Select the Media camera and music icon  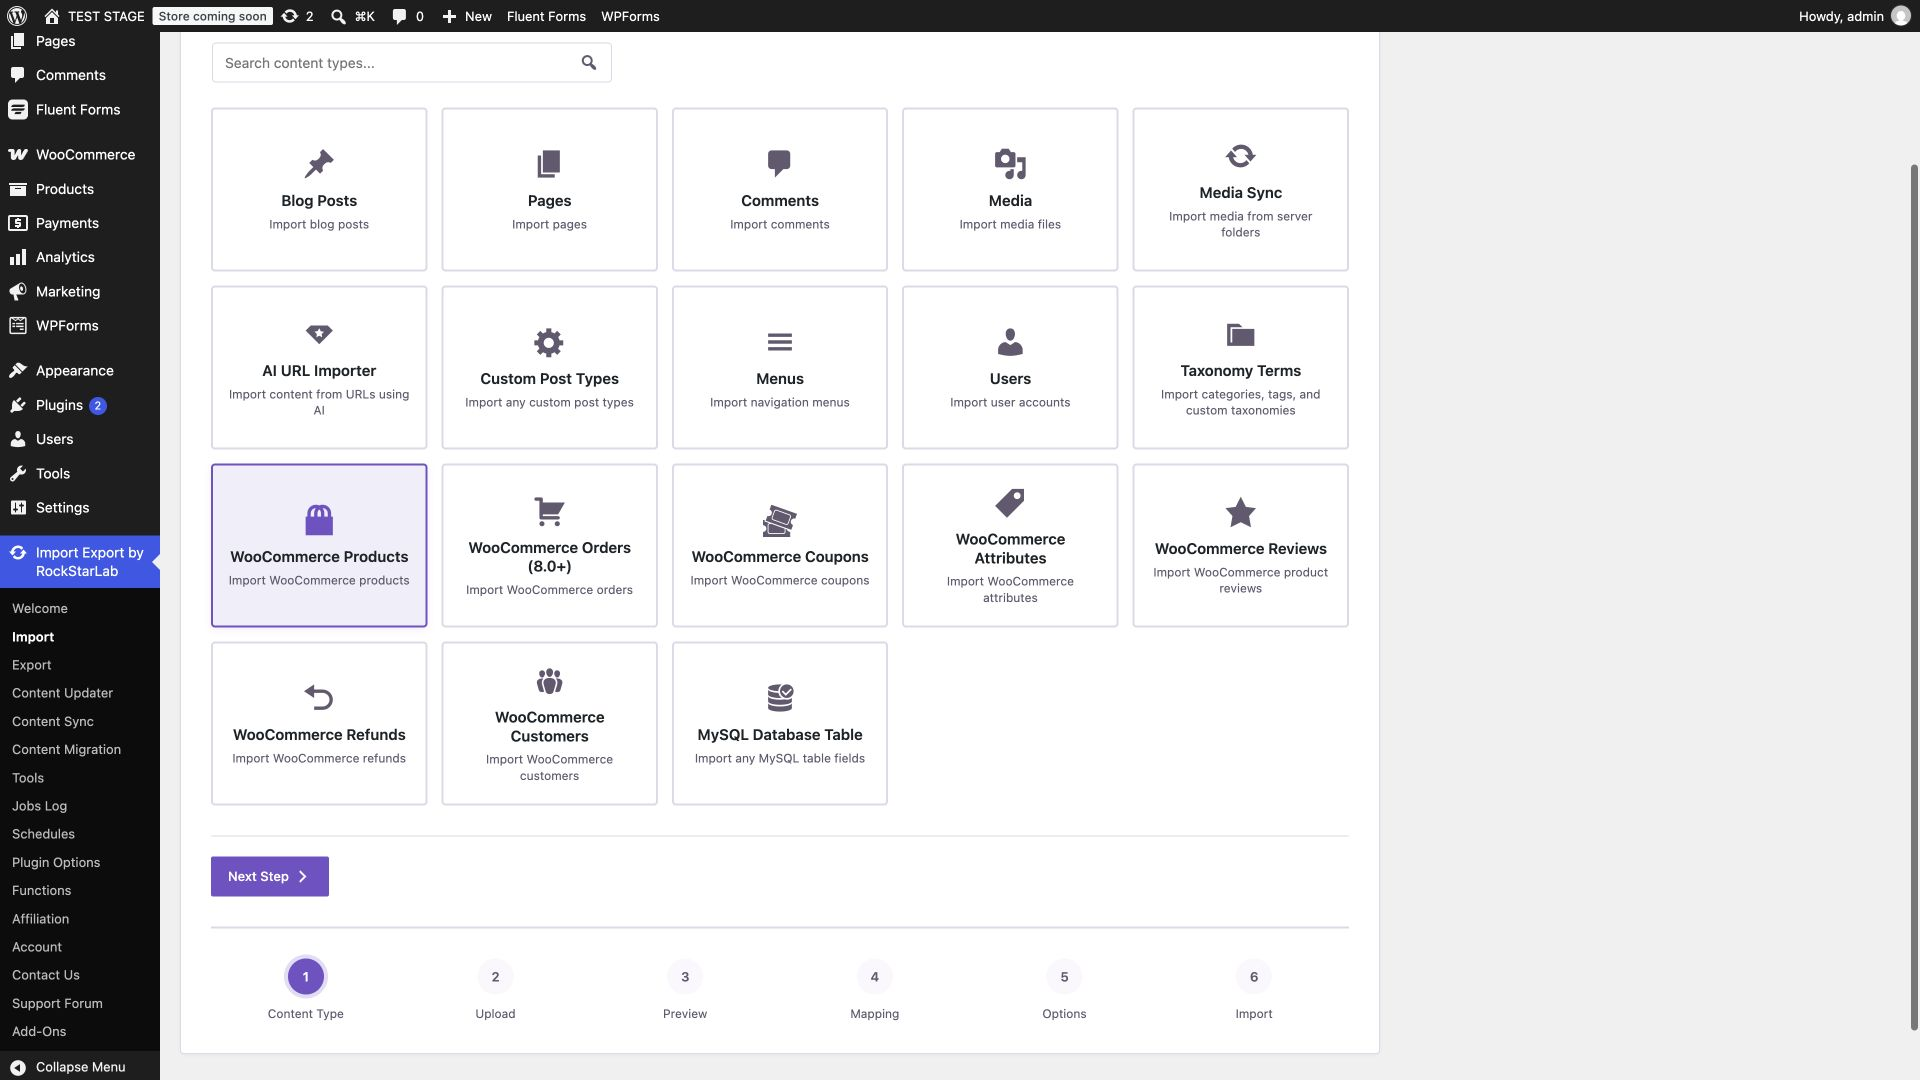(x=1010, y=163)
